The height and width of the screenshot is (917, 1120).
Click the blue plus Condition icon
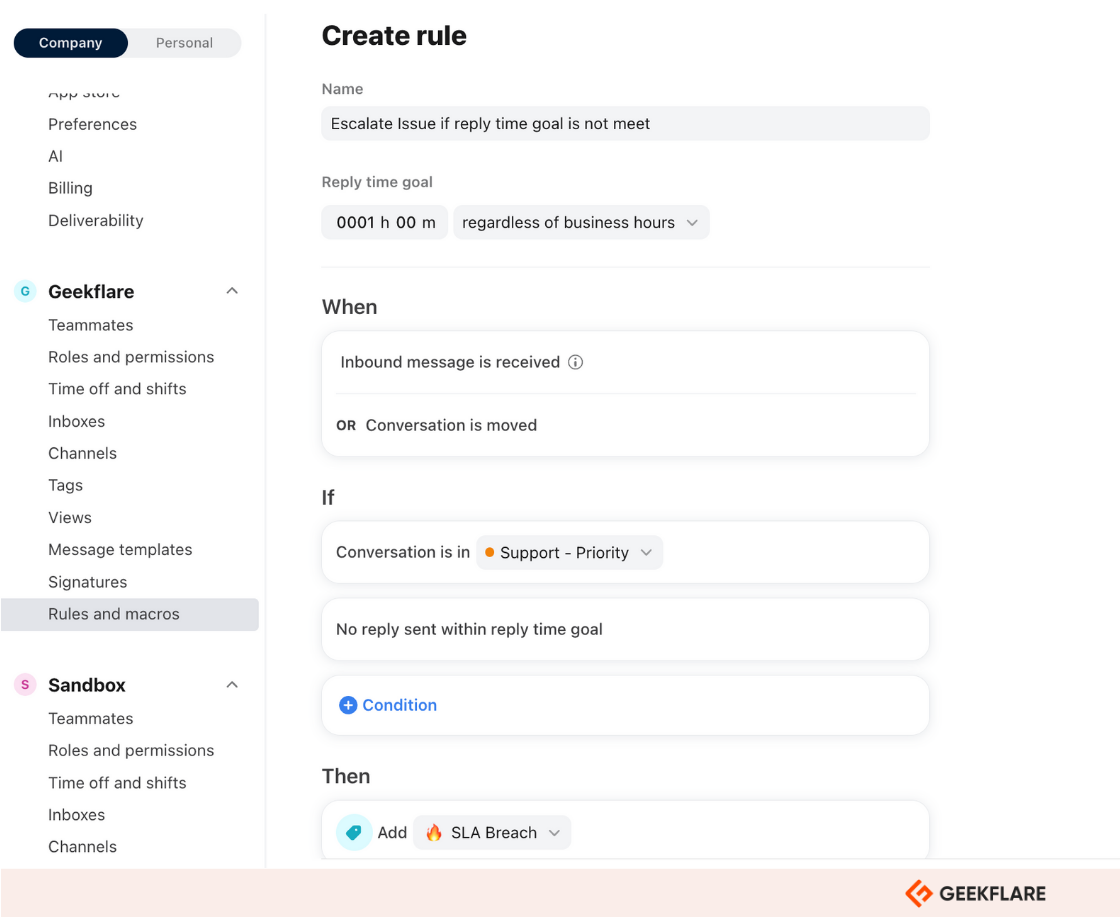348,705
